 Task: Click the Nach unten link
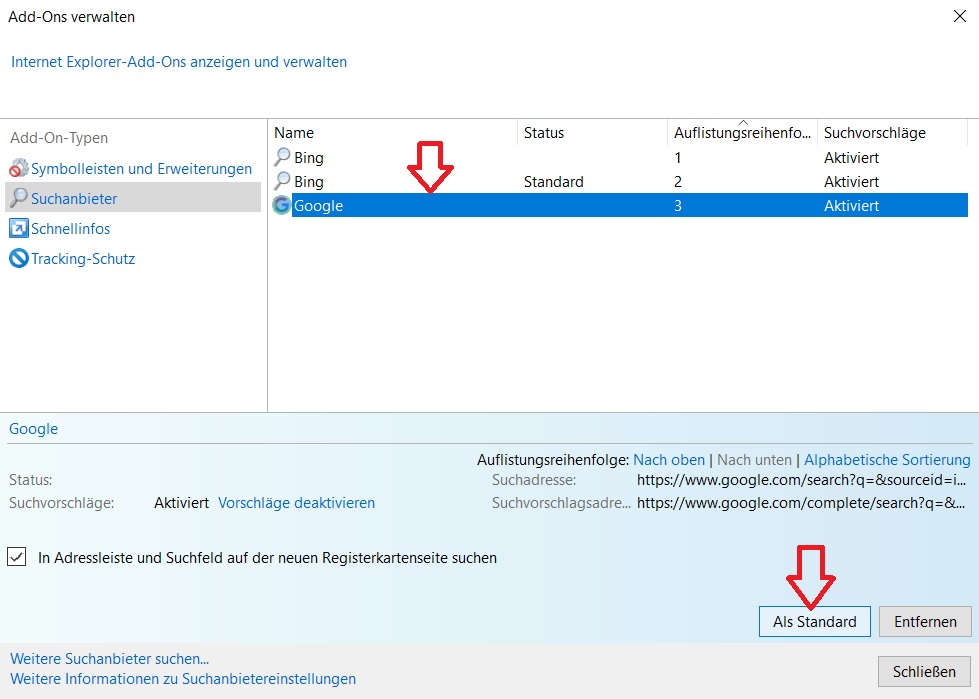tap(754, 460)
